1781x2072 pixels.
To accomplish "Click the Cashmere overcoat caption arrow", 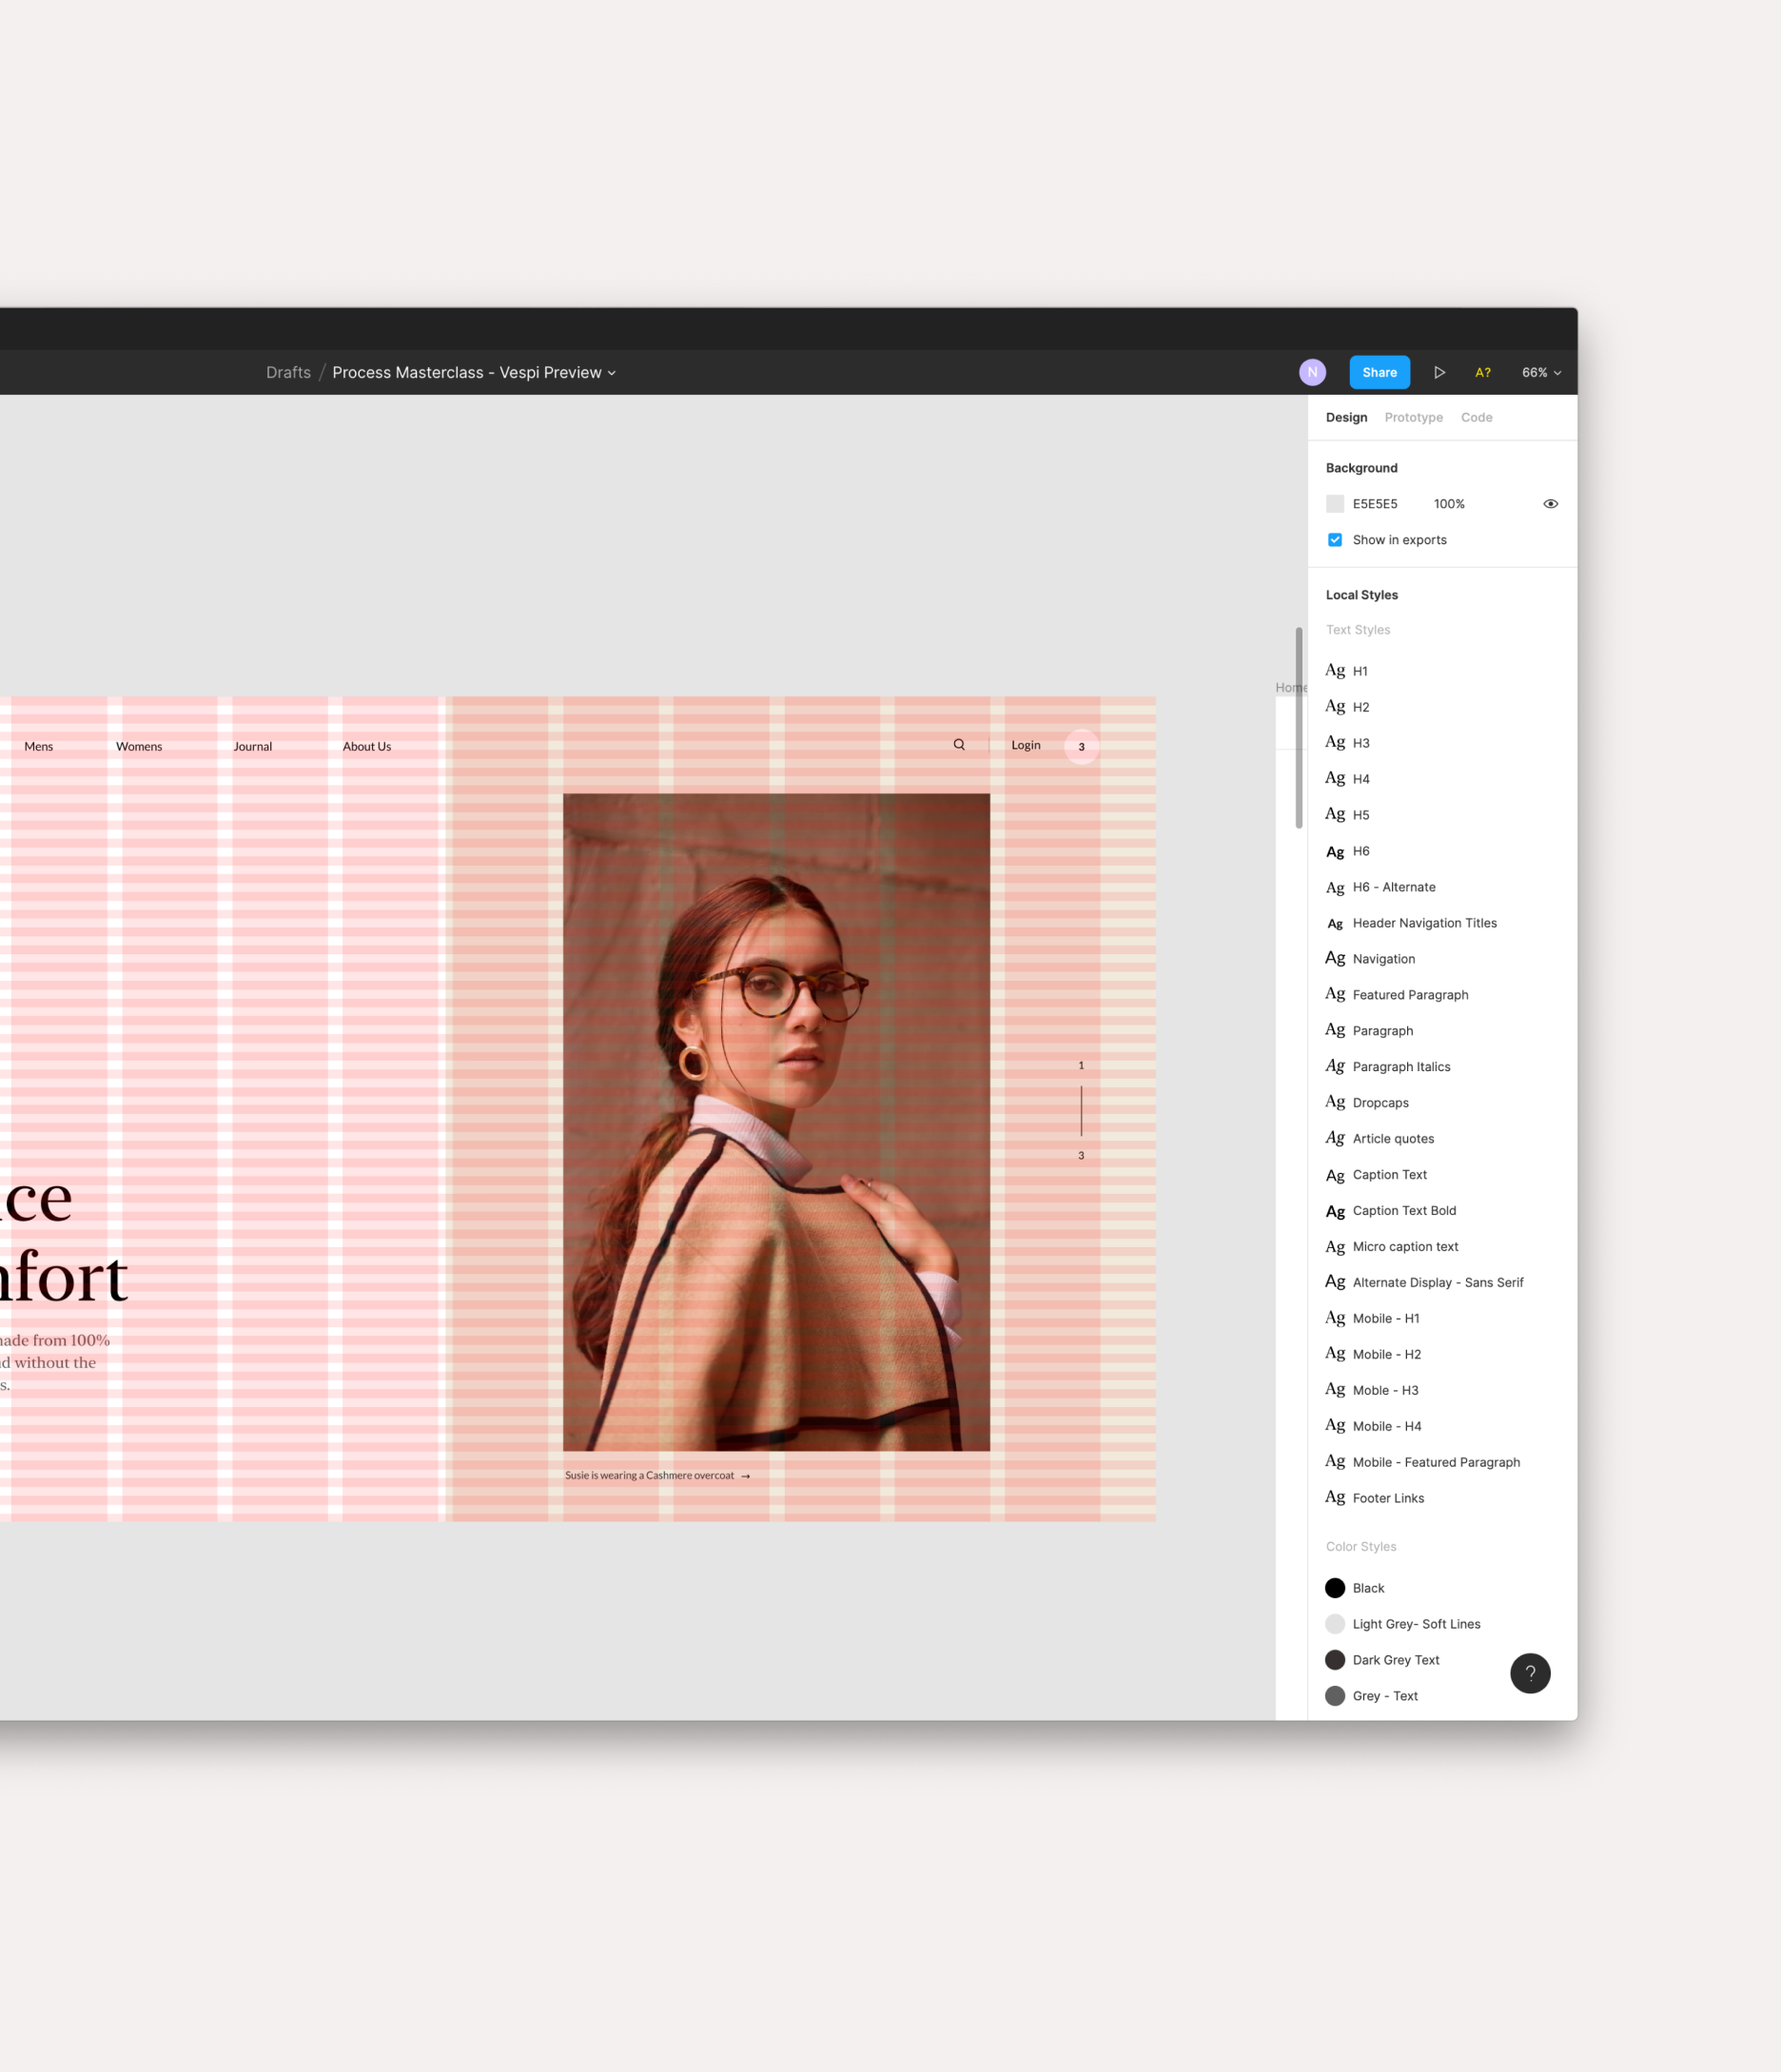I will click(x=746, y=1476).
